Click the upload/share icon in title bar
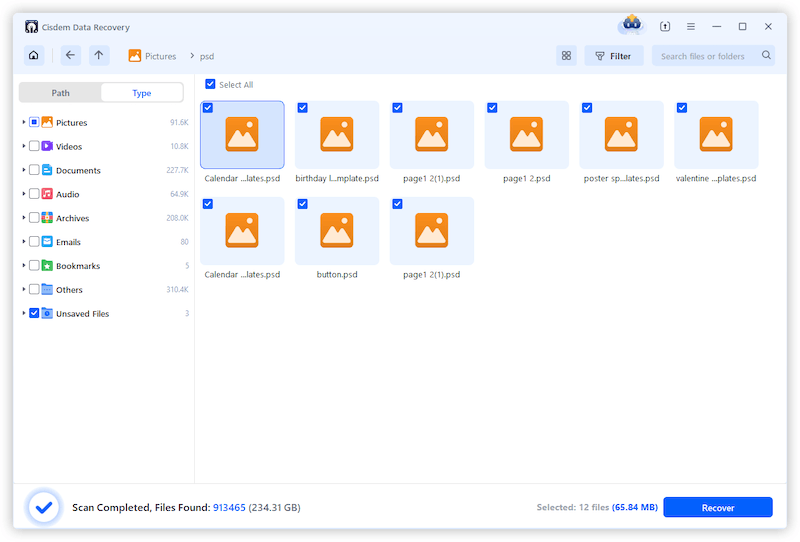The image size is (800, 542). tap(665, 27)
